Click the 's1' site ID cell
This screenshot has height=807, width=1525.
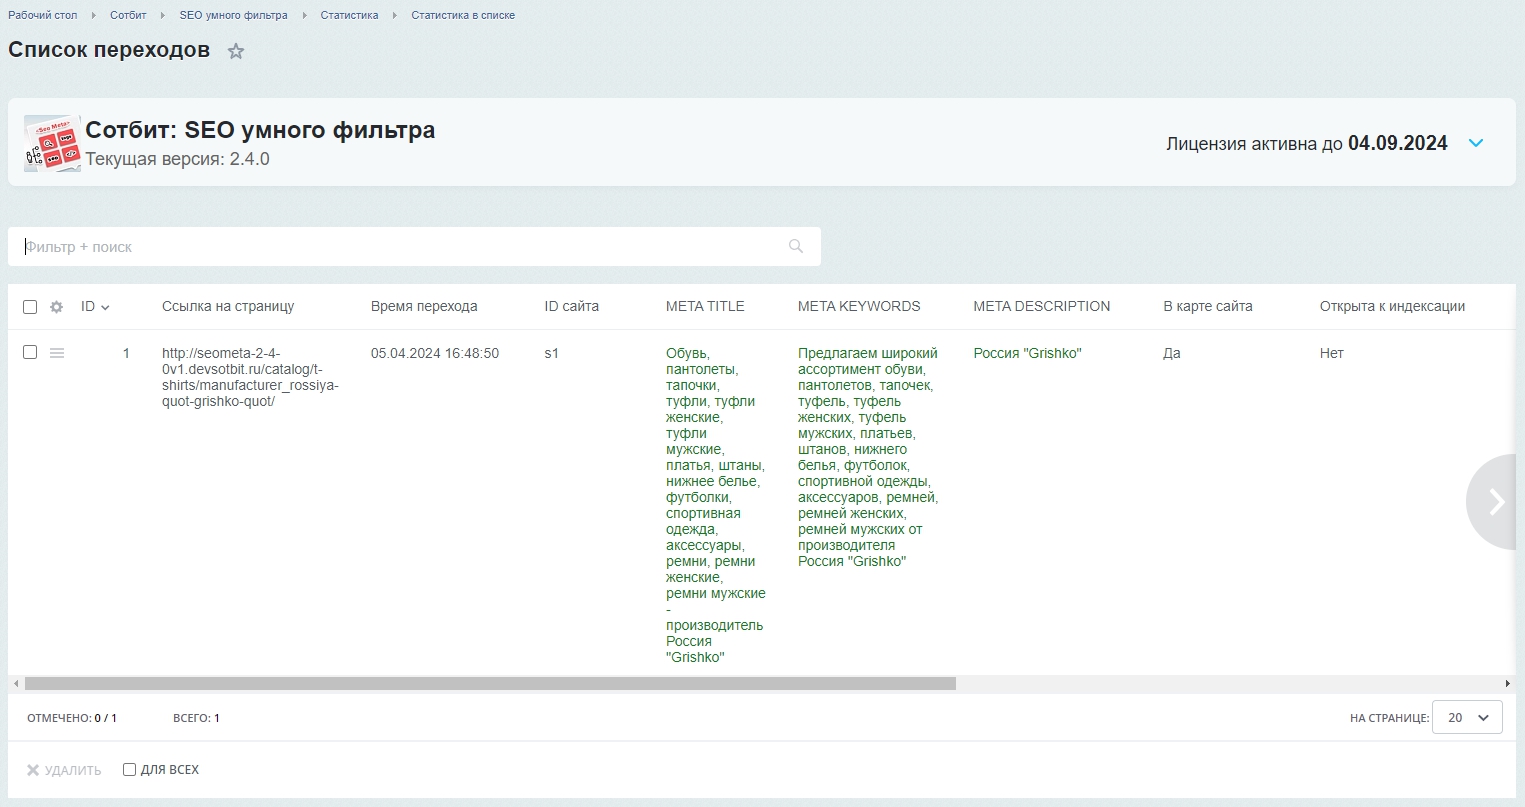551,353
